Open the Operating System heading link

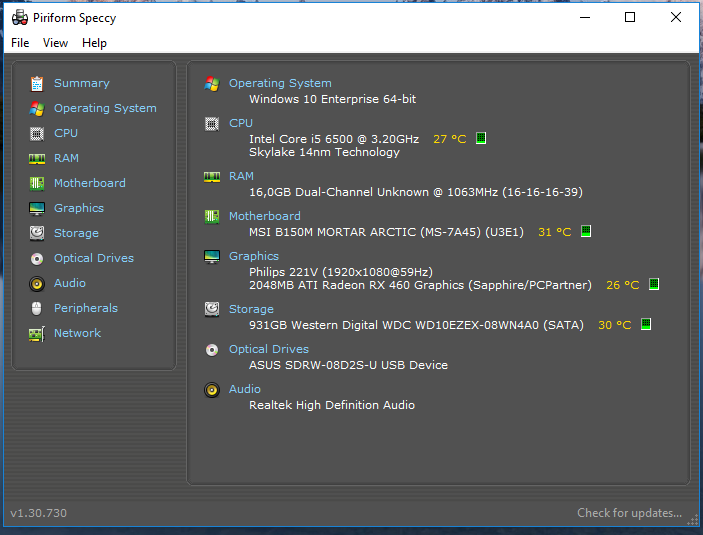click(x=280, y=83)
